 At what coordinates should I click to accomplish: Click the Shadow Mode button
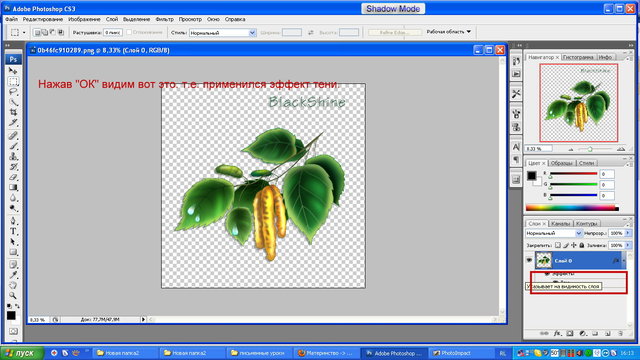click(393, 9)
